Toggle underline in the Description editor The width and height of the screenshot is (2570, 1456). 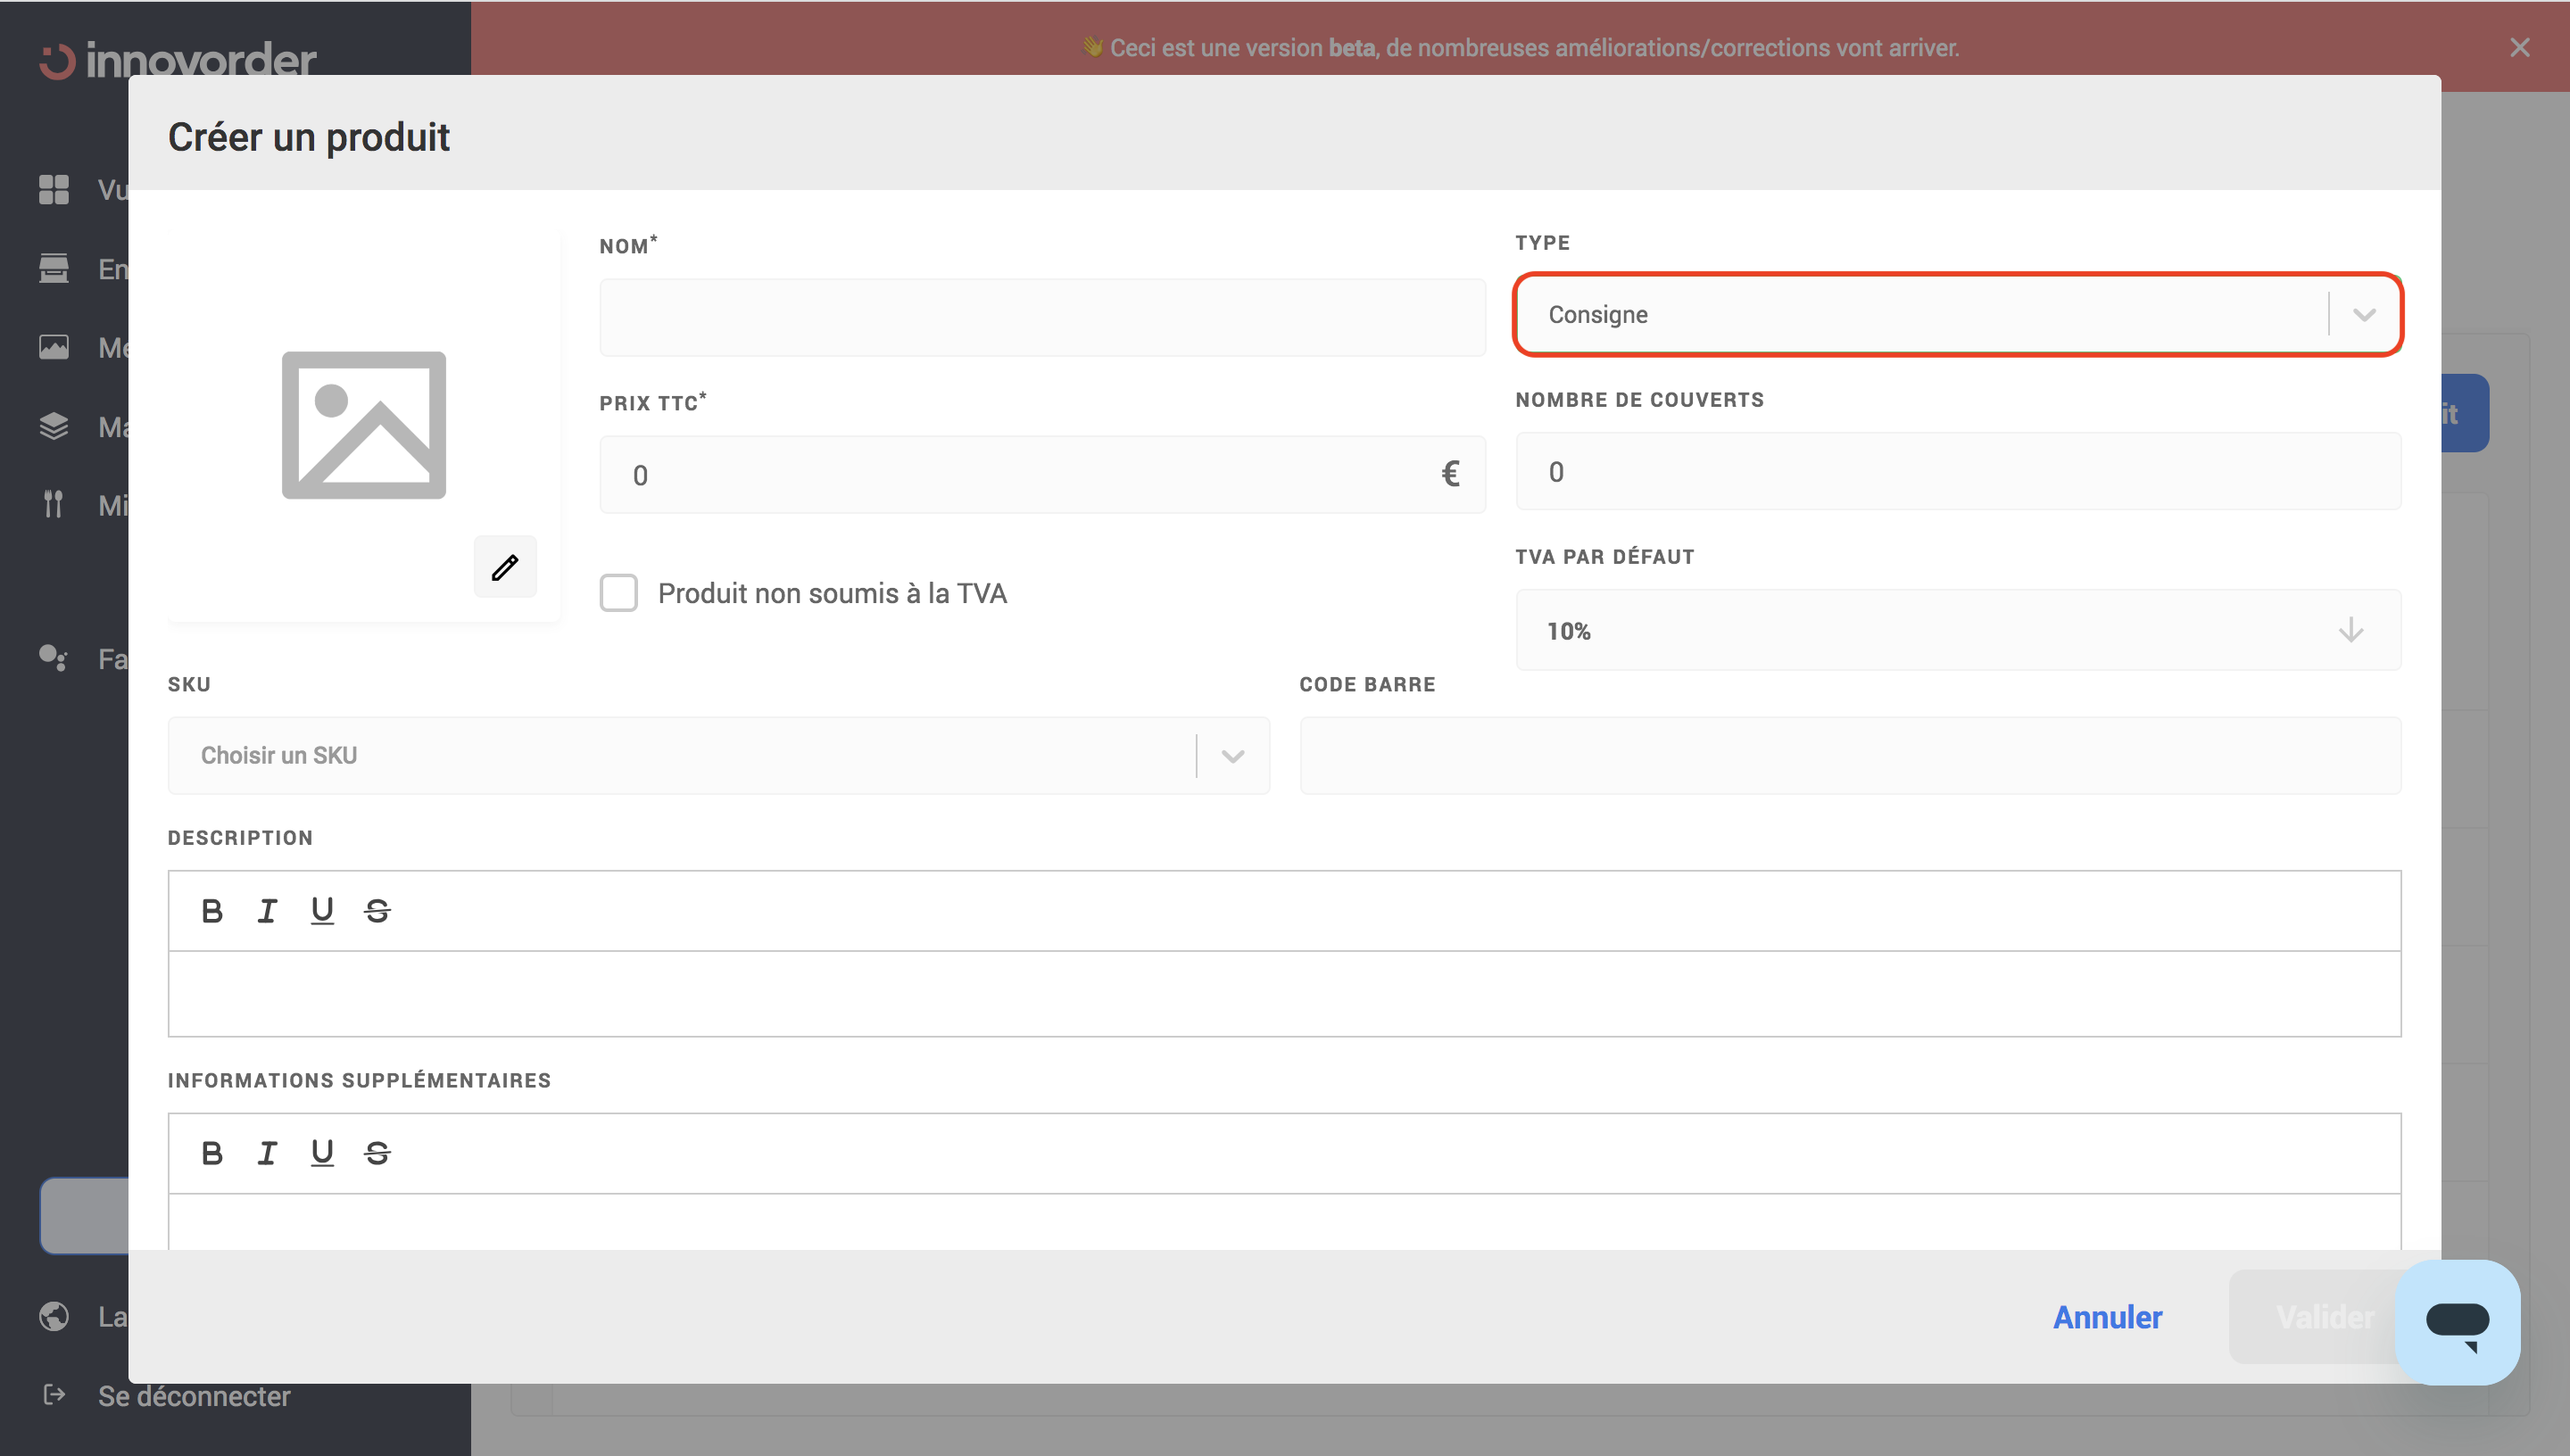(322, 911)
